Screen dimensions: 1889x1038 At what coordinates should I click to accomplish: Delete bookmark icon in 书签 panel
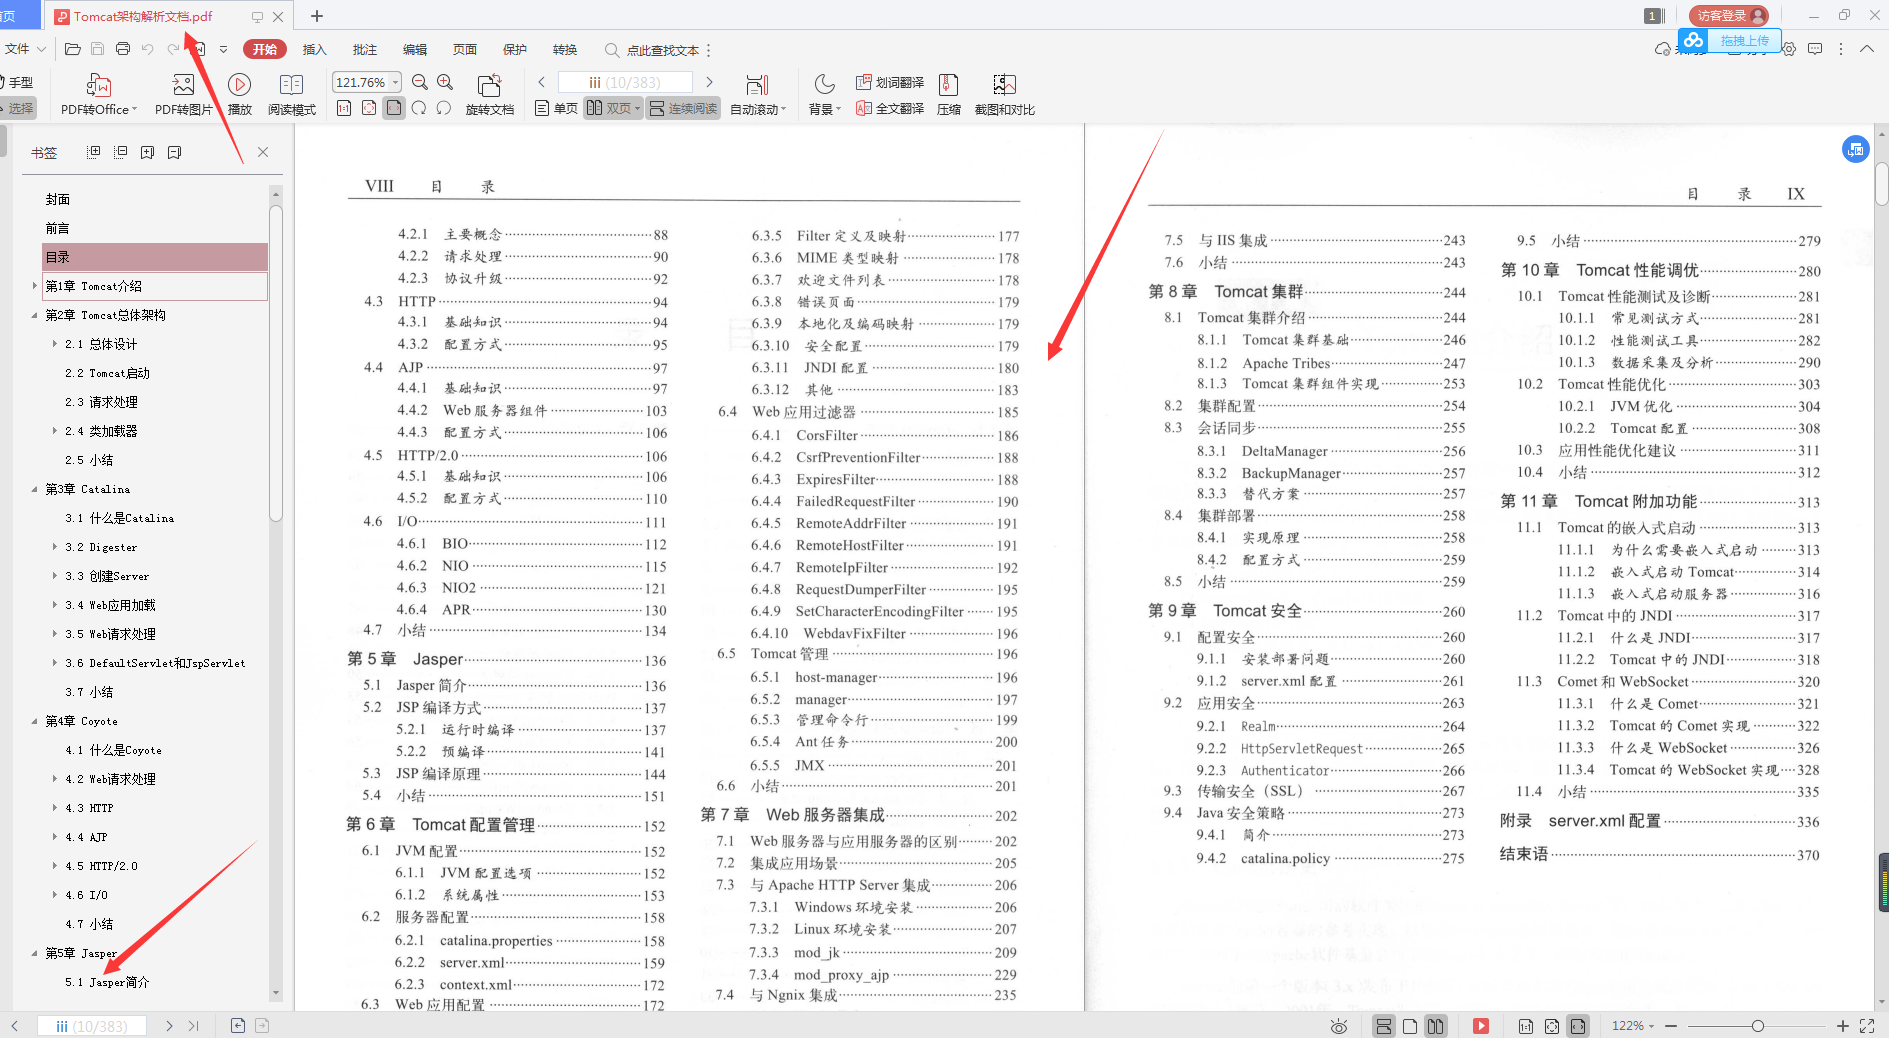click(x=174, y=152)
